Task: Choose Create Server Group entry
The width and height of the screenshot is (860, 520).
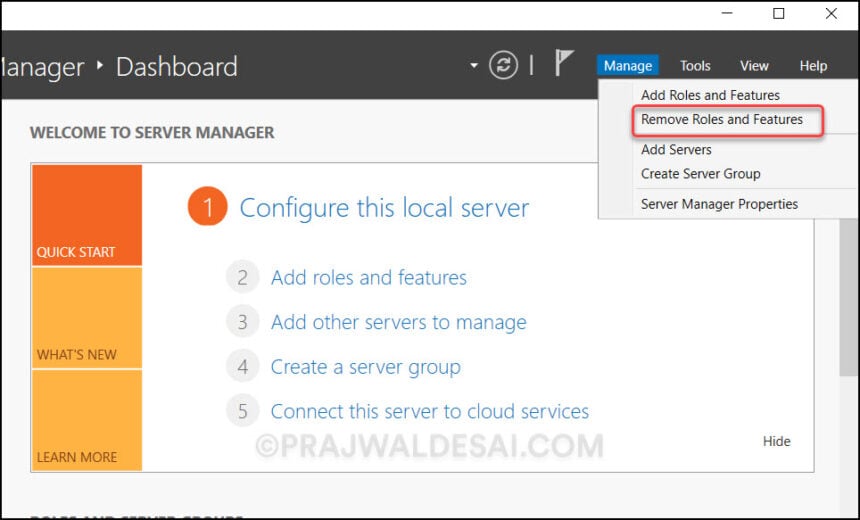Action: 700,174
